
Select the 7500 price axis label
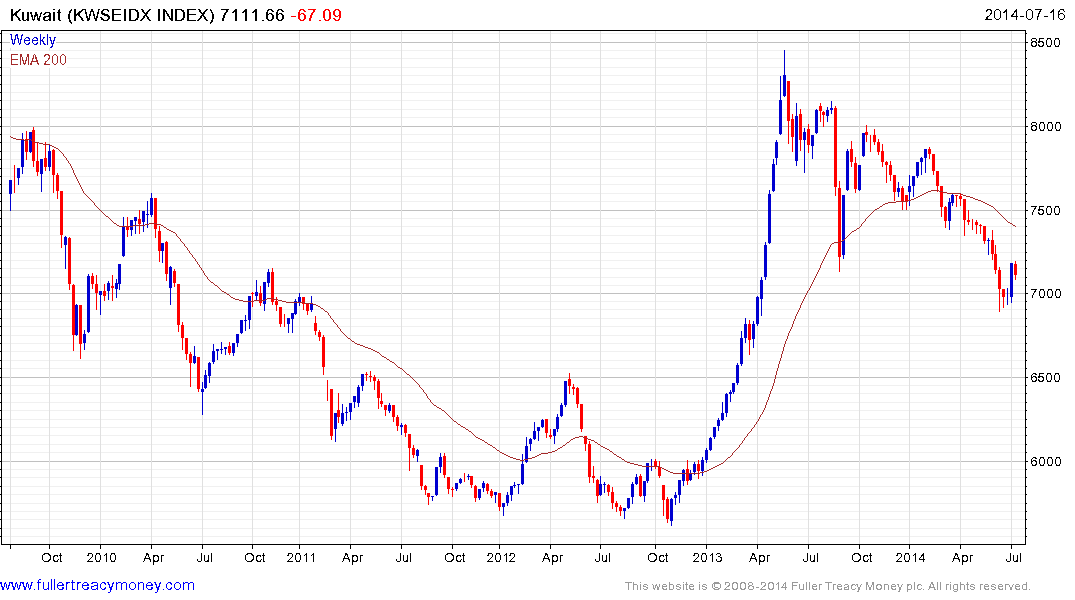click(1046, 211)
